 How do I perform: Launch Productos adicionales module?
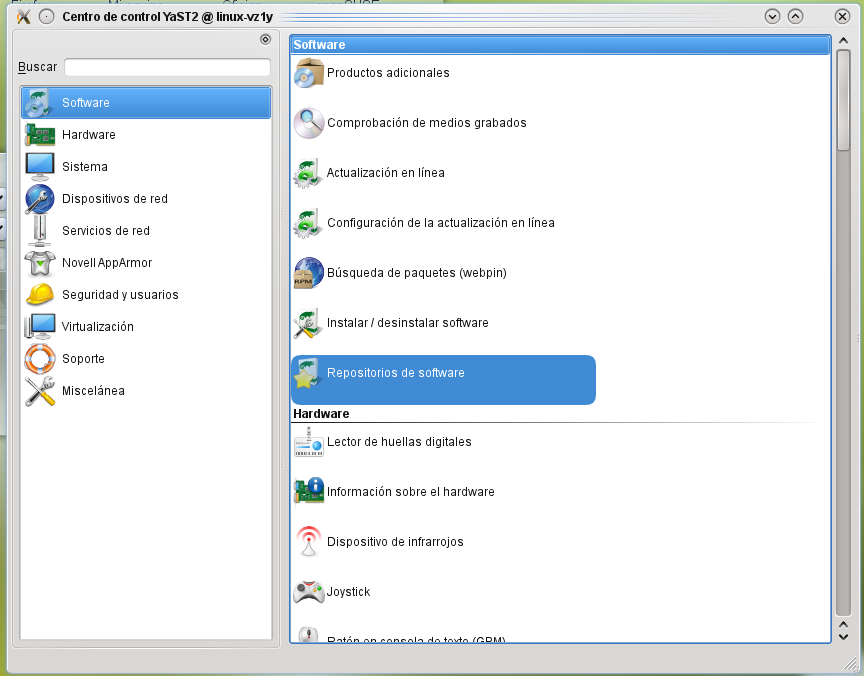click(x=388, y=73)
